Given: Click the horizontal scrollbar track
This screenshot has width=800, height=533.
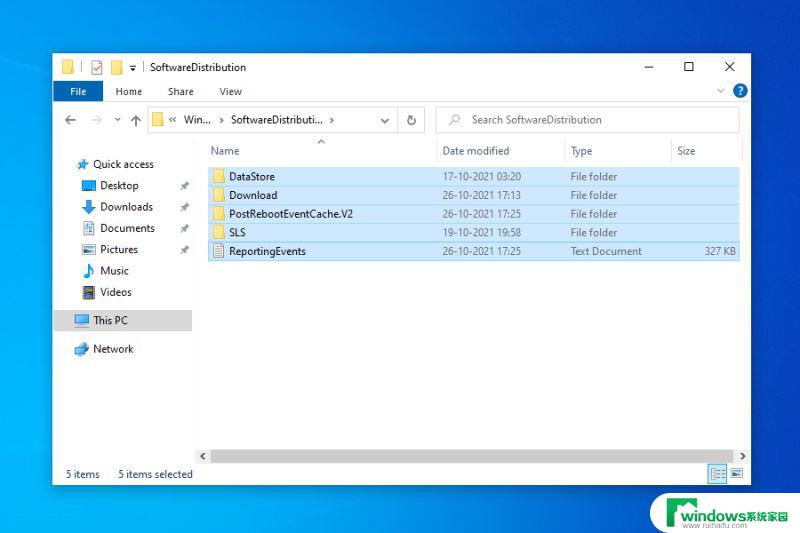Looking at the screenshot, I should (472, 456).
